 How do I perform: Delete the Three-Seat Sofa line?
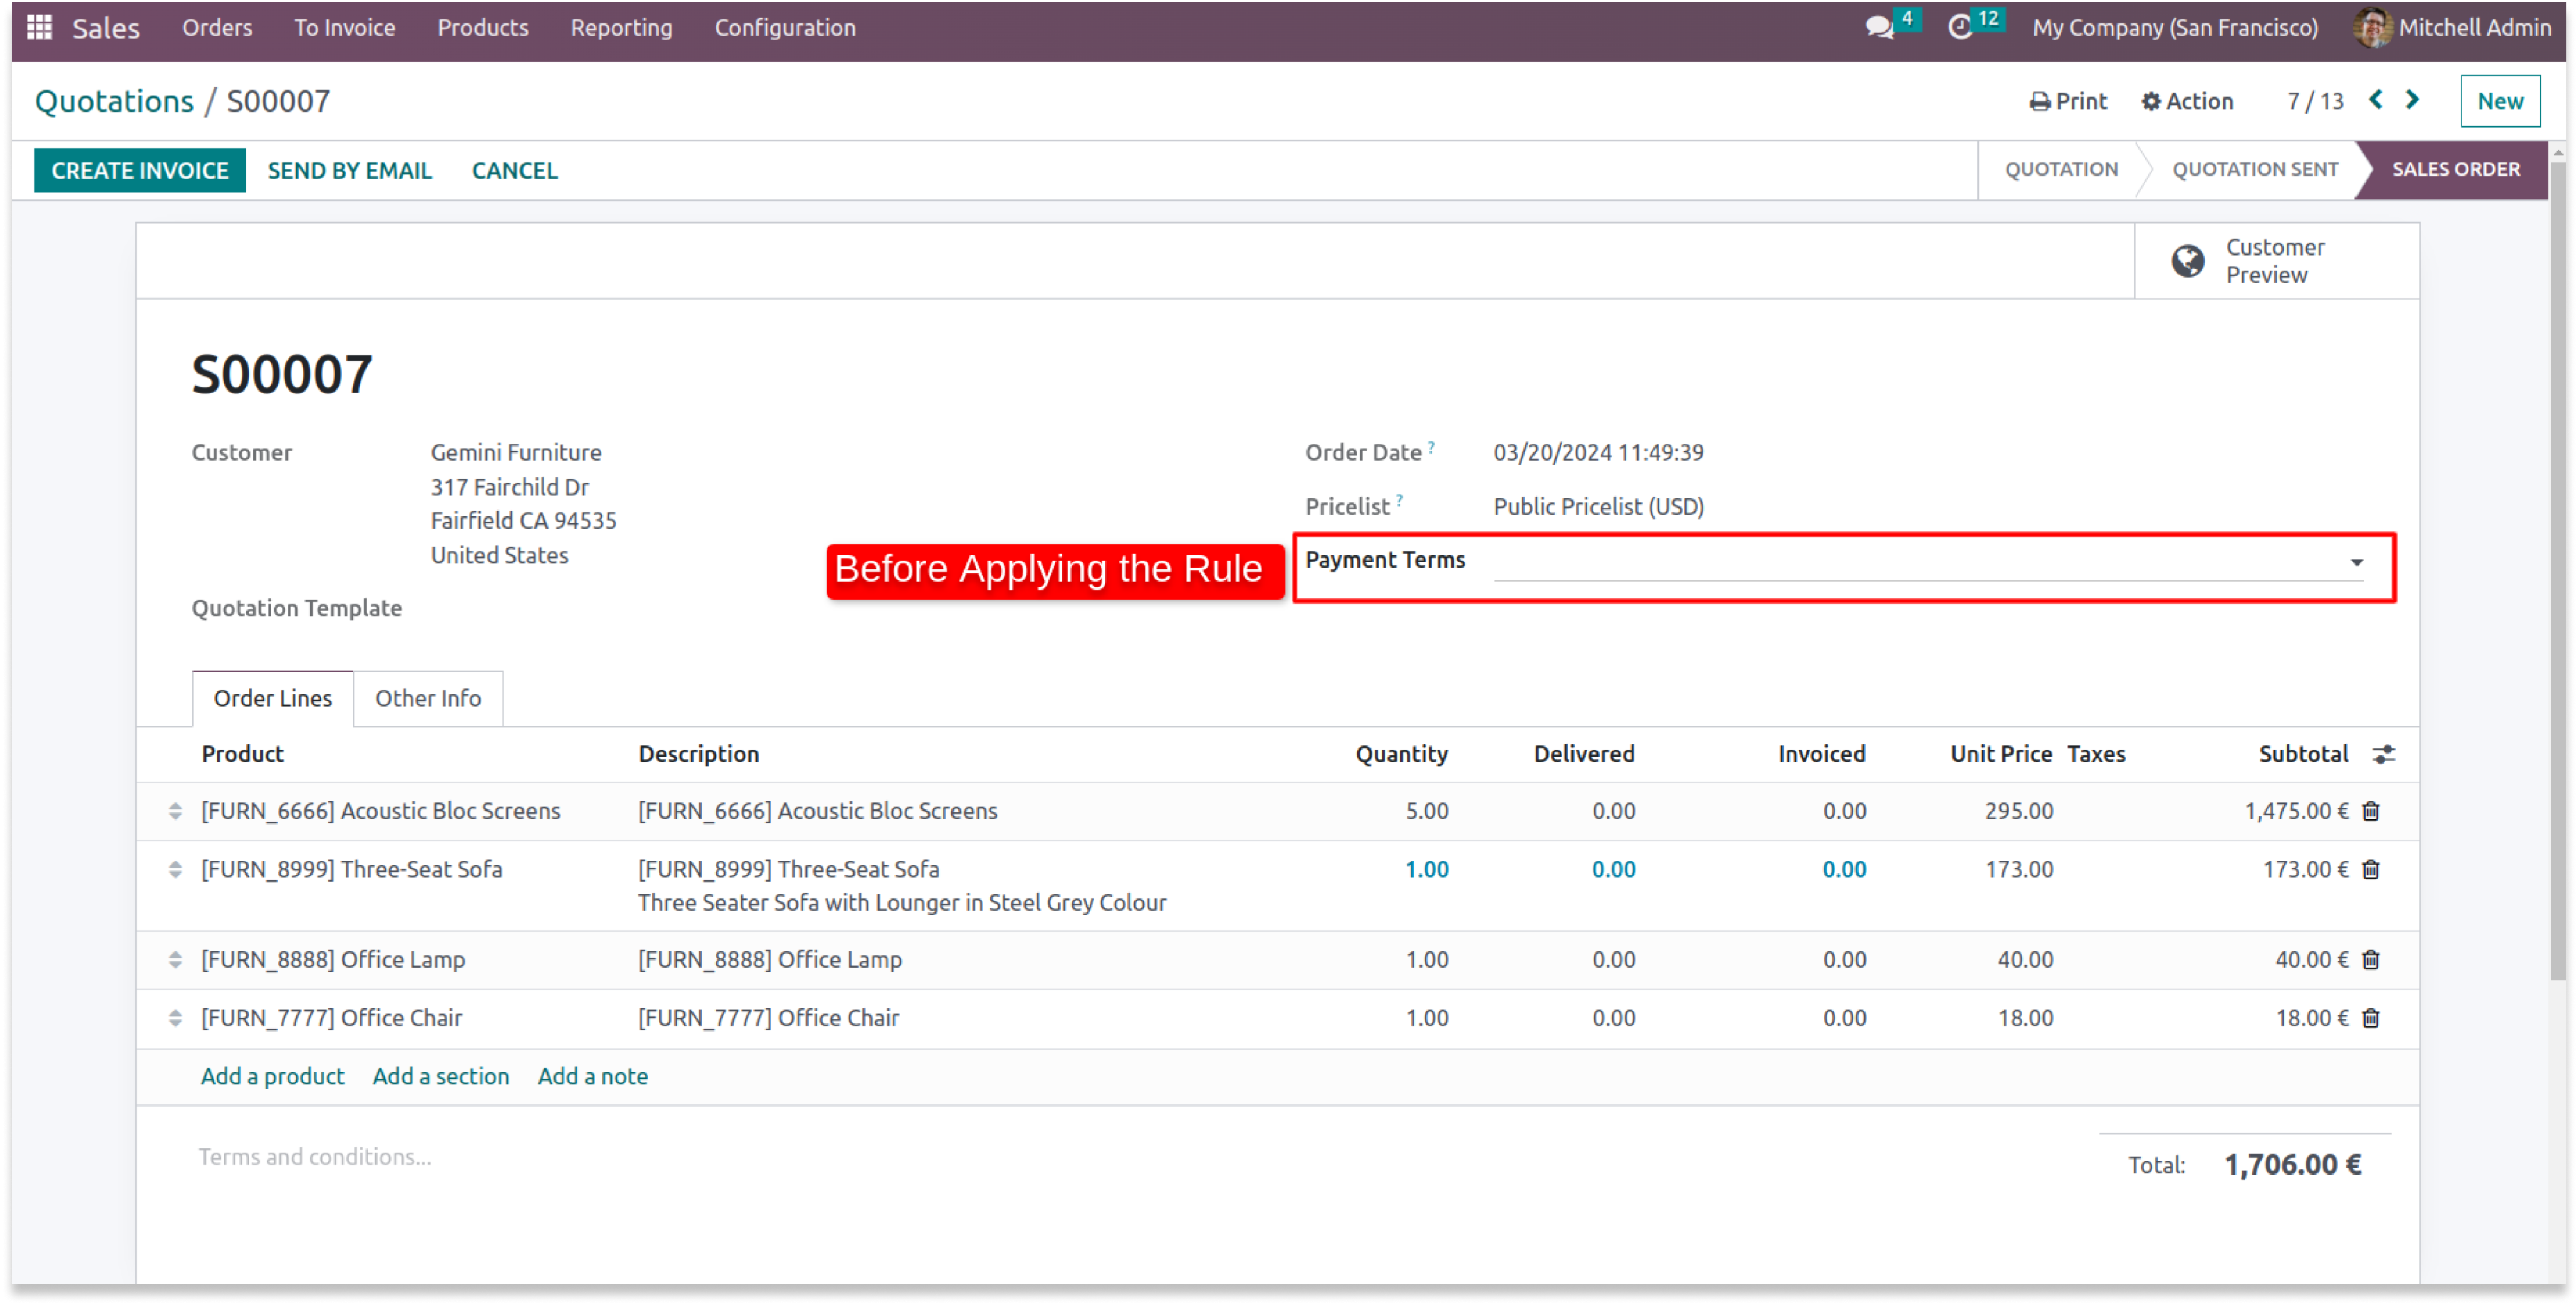pyautogui.click(x=2371, y=870)
